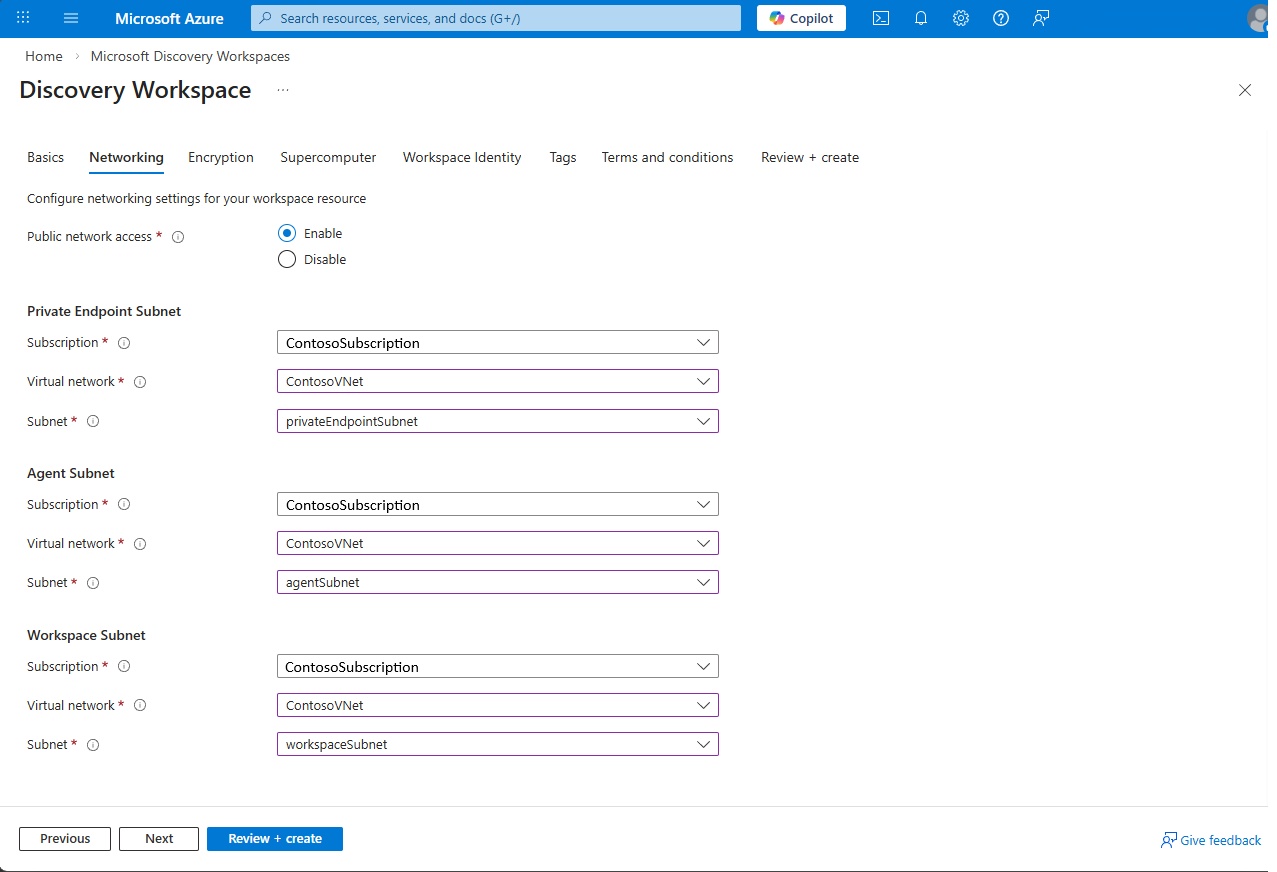Open the user account avatar
This screenshot has width=1277, height=872.
coord(1259,18)
